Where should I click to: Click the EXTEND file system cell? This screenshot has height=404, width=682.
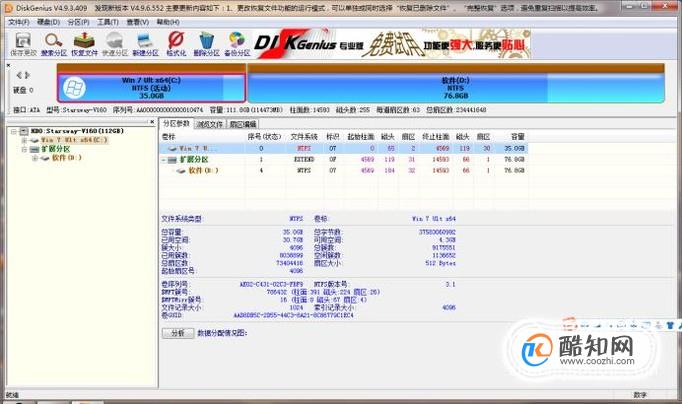pos(304,160)
